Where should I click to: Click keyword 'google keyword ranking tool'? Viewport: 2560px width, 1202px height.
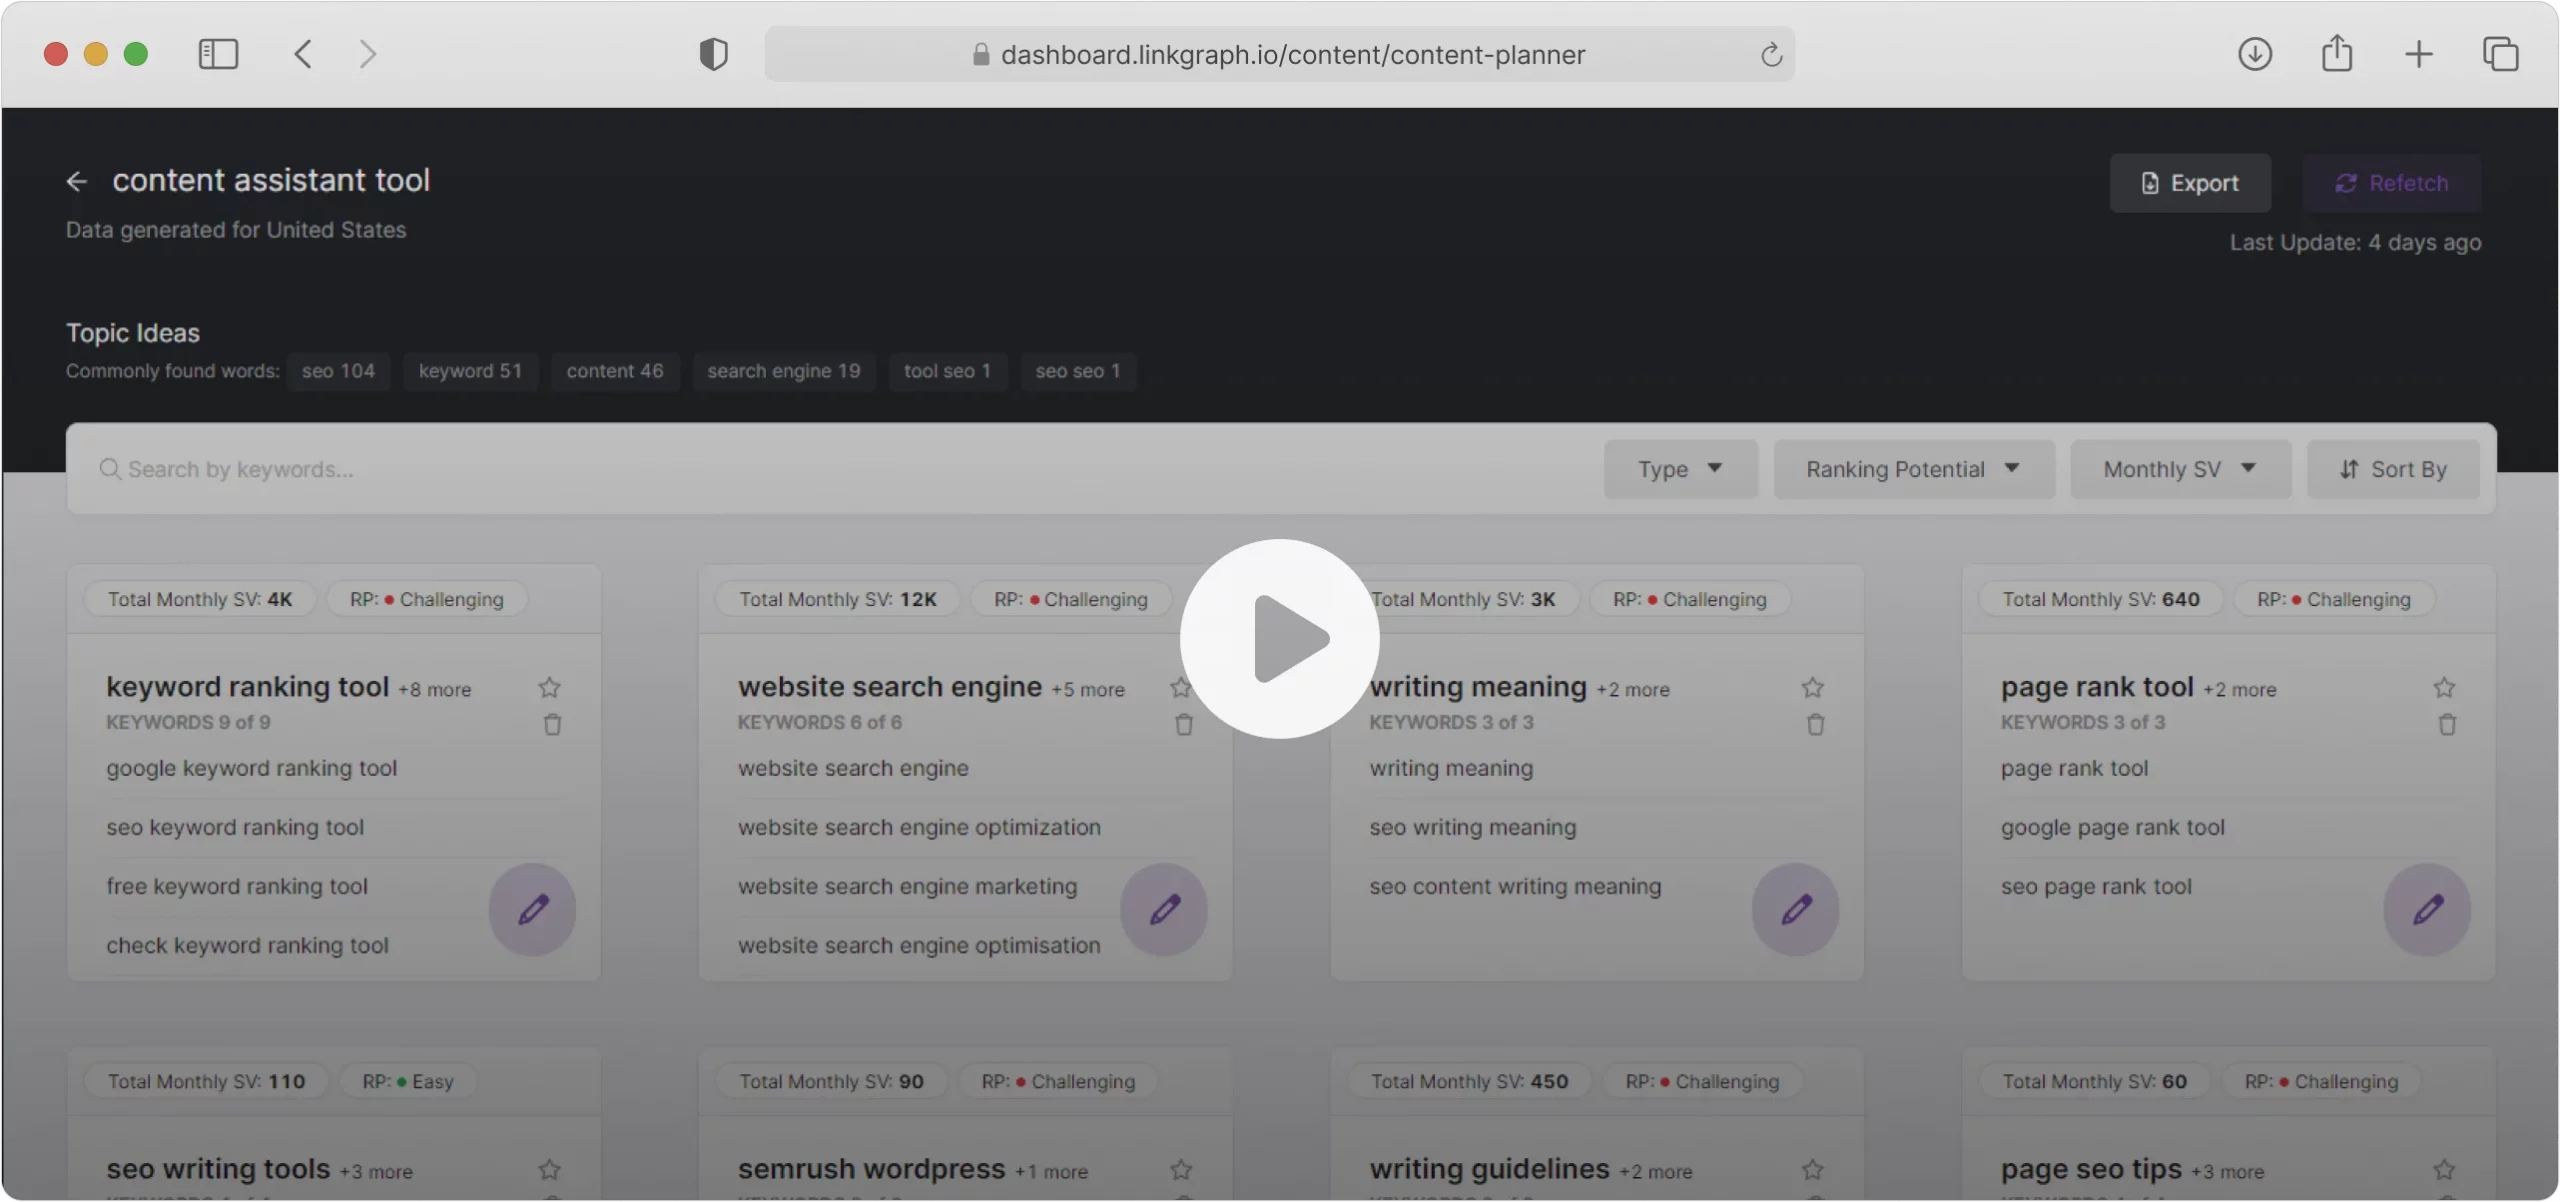pos(251,769)
